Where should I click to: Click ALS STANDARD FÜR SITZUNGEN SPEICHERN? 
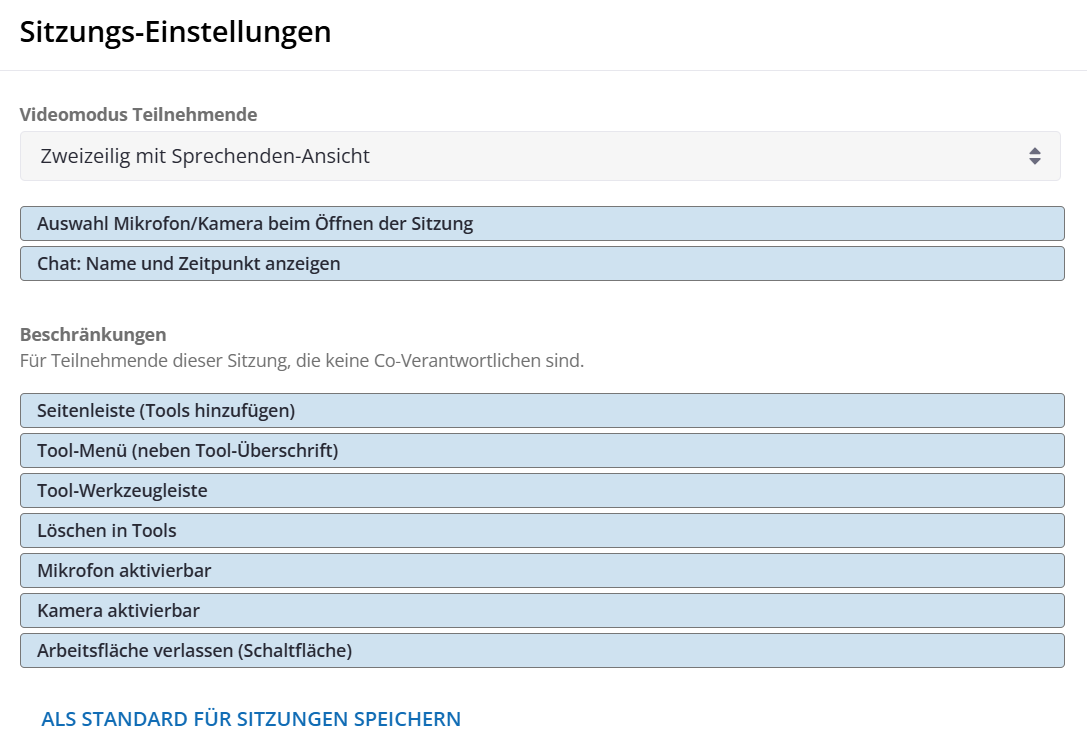pos(251,719)
